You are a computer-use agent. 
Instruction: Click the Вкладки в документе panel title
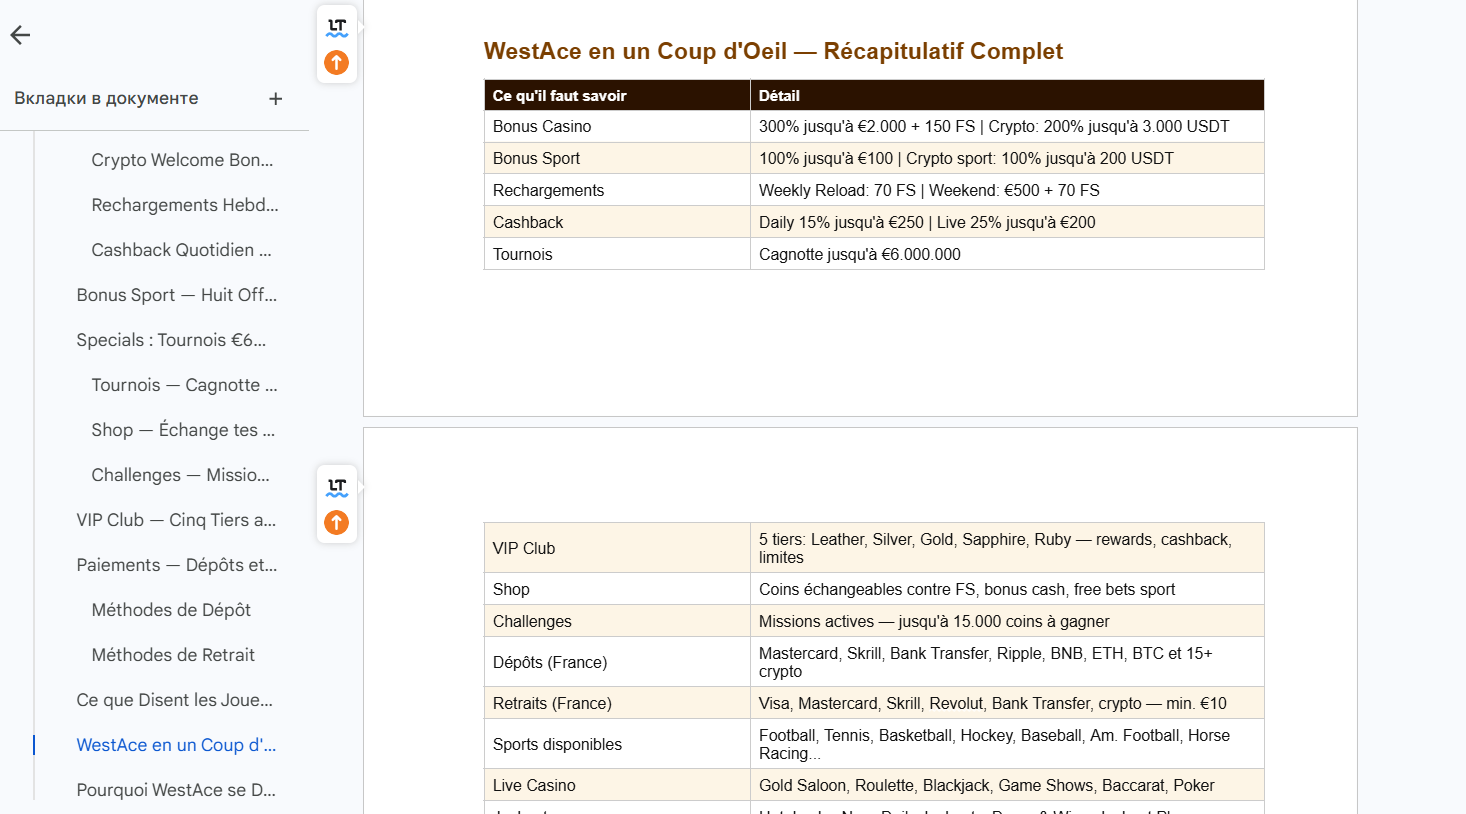tap(106, 98)
